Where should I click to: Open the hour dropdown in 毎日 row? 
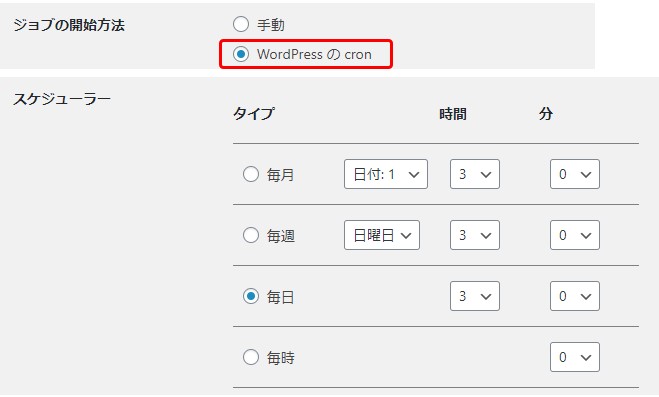[x=475, y=296]
